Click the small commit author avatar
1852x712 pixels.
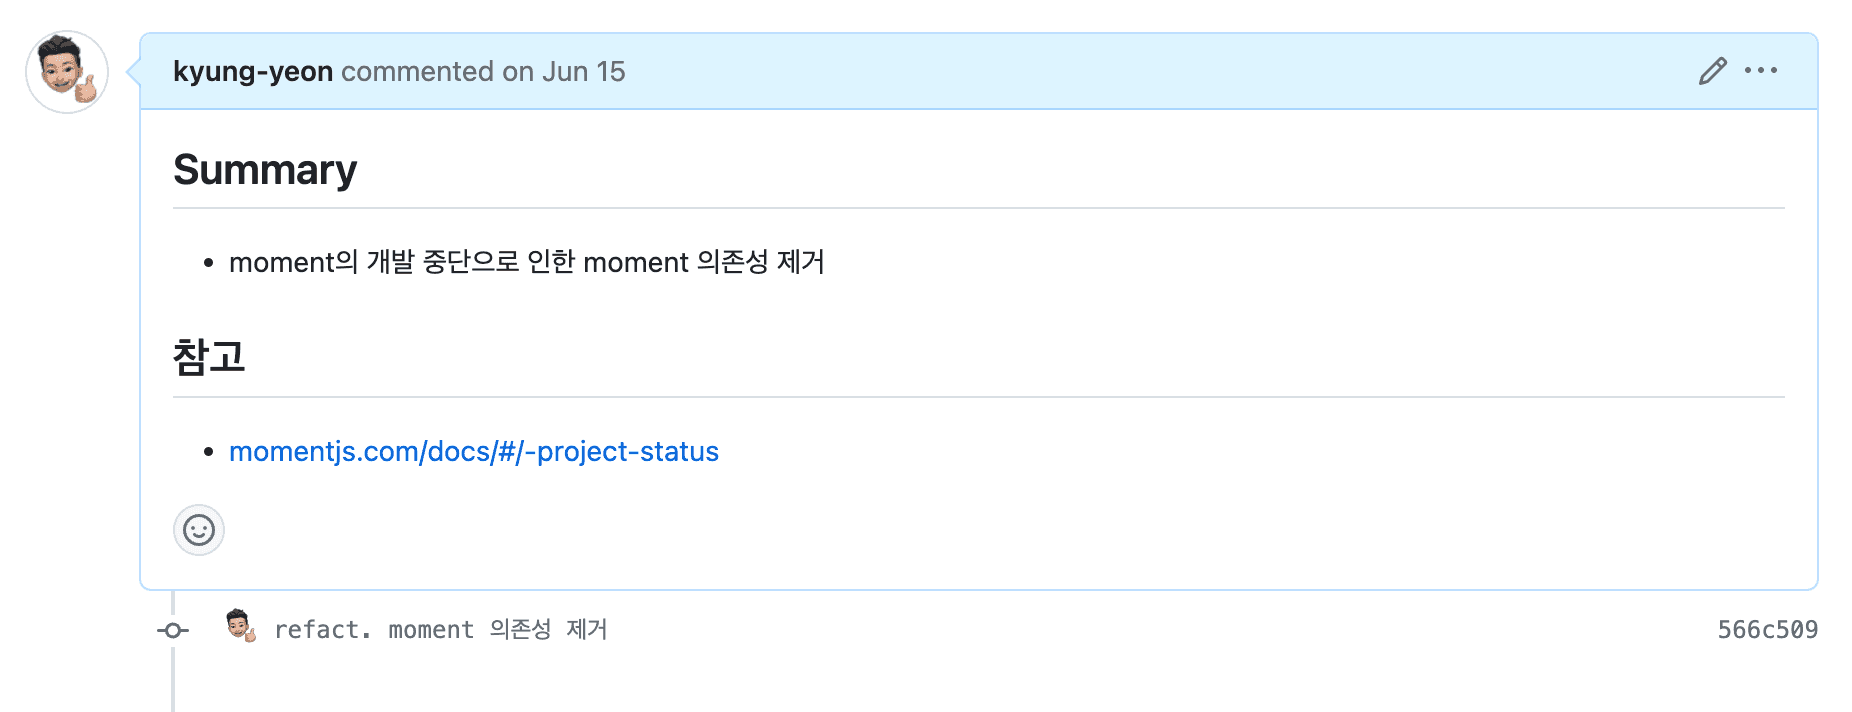pyautogui.click(x=240, y=626)
